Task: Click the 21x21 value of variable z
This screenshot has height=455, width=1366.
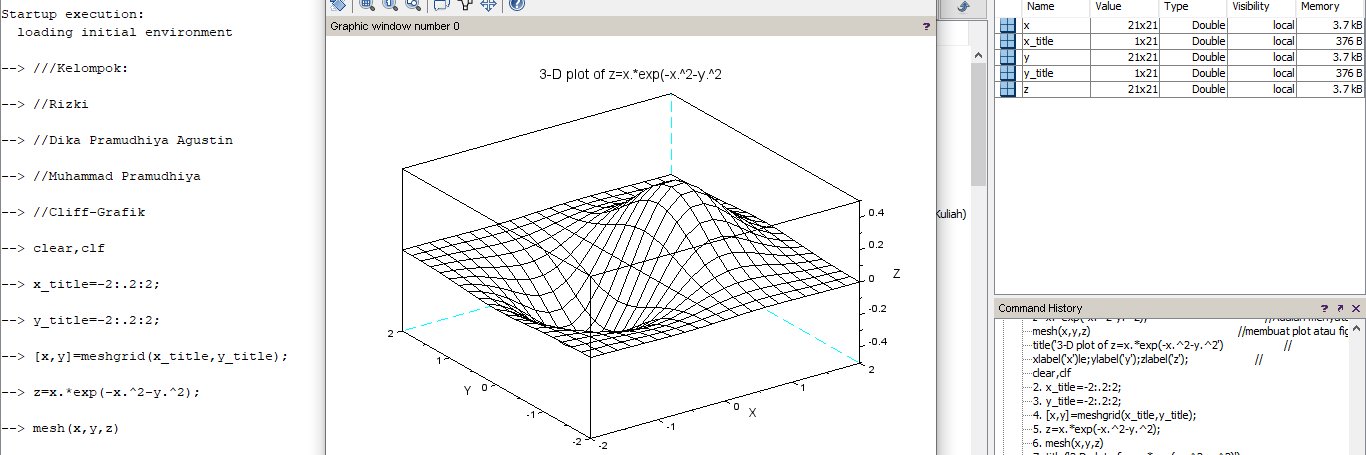Action: [1142, 89]
